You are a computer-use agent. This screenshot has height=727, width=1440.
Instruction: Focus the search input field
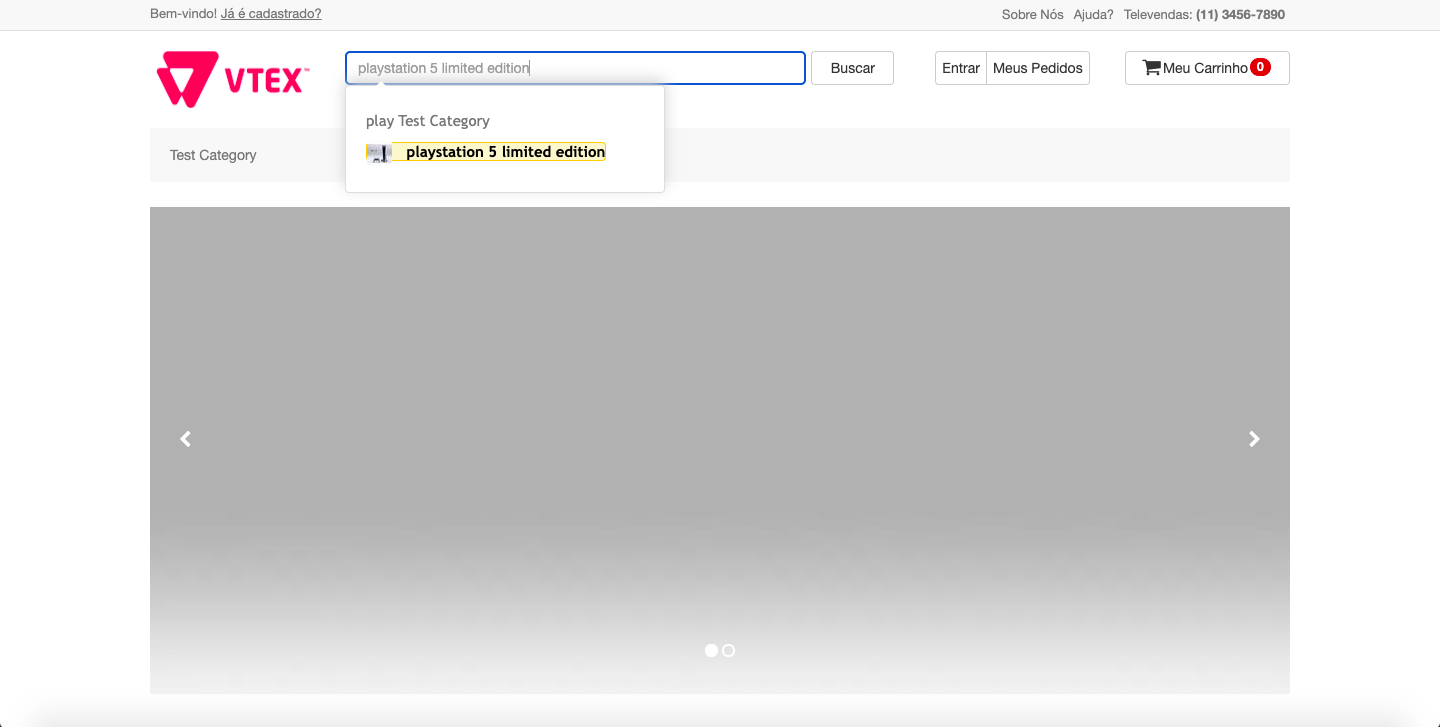click(575, 68)
